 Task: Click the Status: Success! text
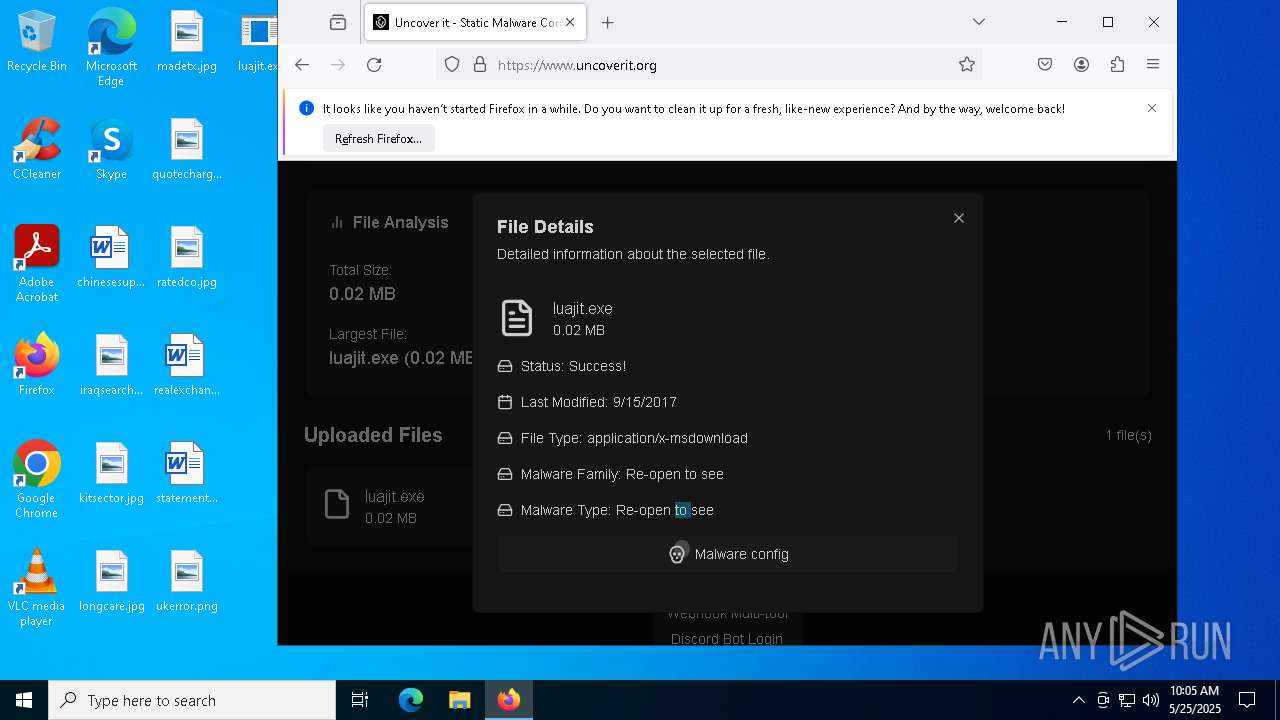click(573, 366)
